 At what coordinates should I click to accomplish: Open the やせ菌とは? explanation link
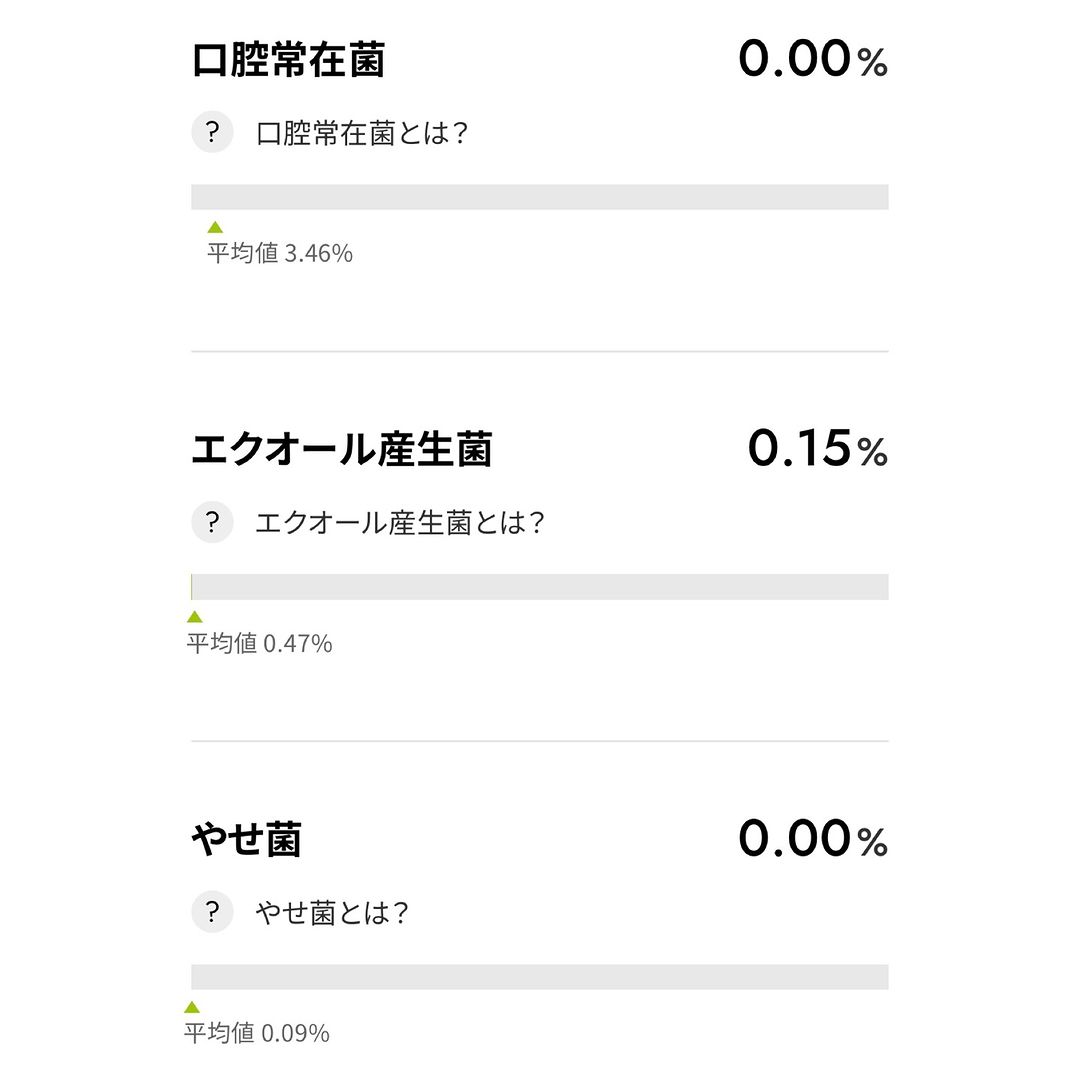[x=332, y=913]
